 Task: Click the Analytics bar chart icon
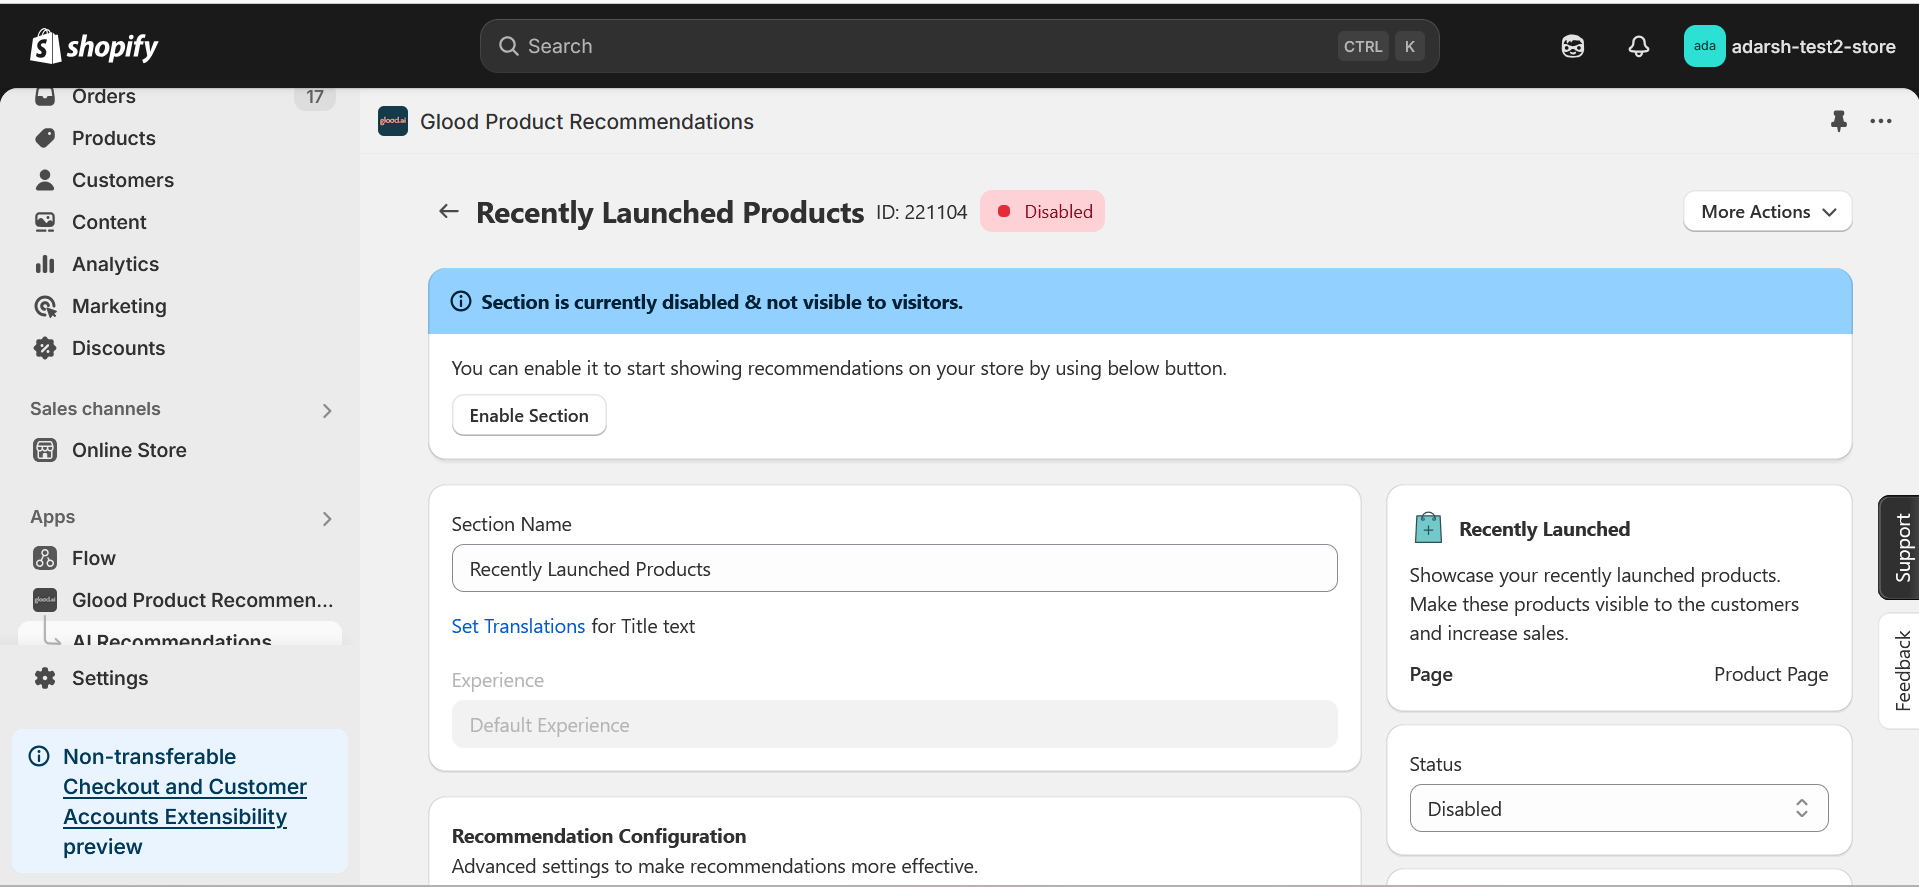(45, 264)
